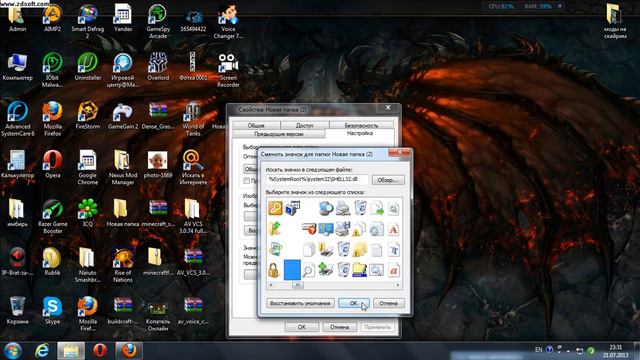Open the Доступ tab in Properties
Image resolution: width=640 pixels, height=360 pixels.
tap(304, 125)
